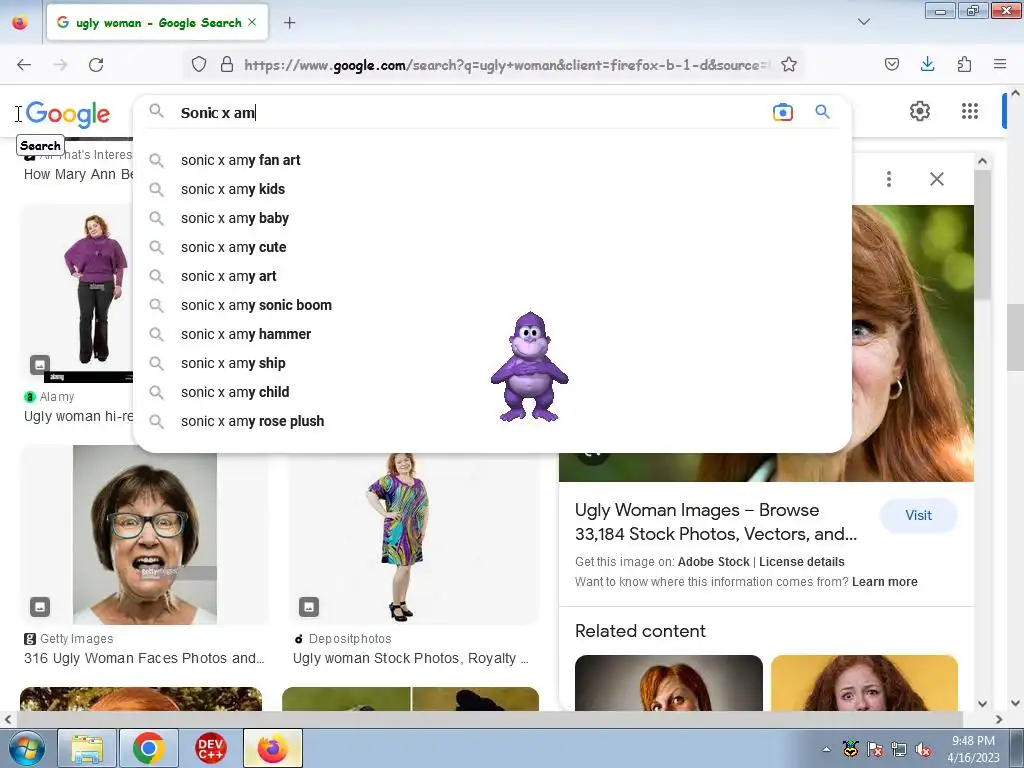Bookmark this page with the star icon
The height and width of the screenshot is (768, 1024).
[789, 64]
